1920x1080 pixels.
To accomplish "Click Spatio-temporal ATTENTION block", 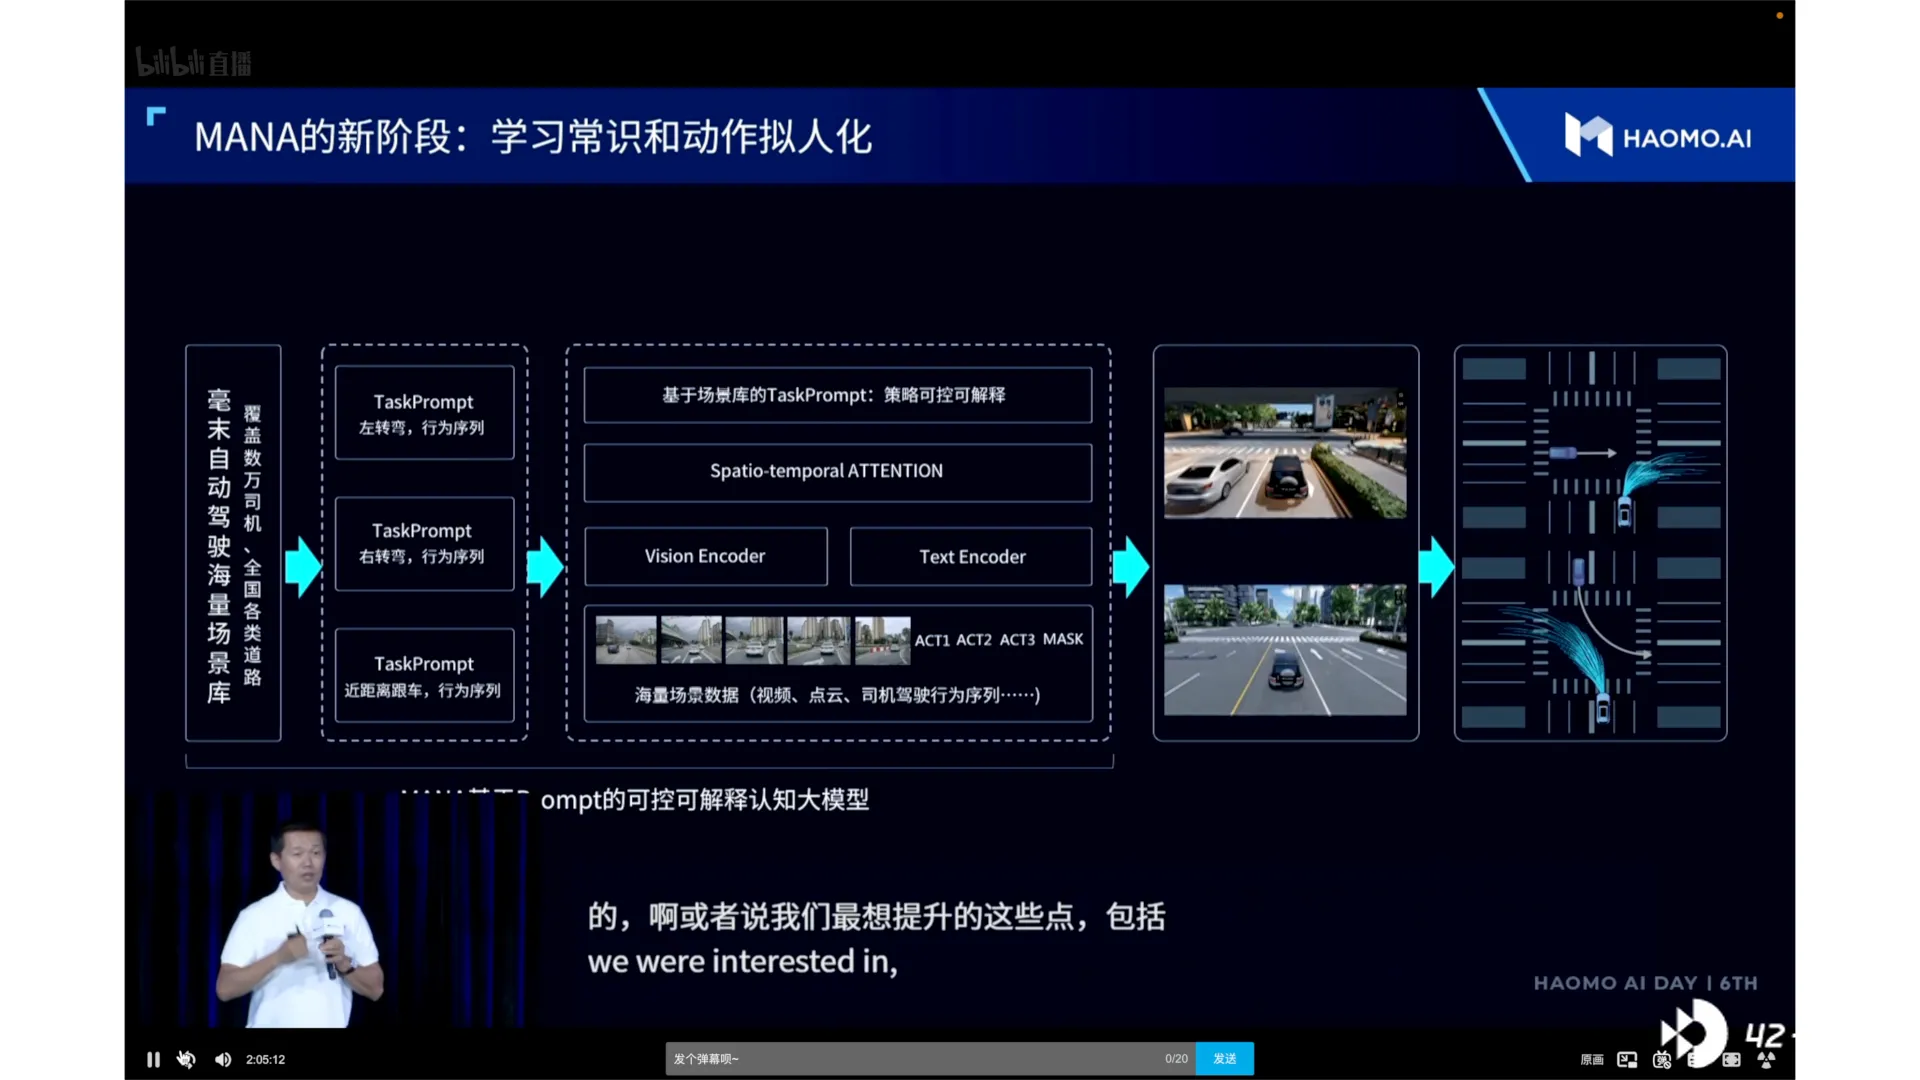I will point(837,471).
